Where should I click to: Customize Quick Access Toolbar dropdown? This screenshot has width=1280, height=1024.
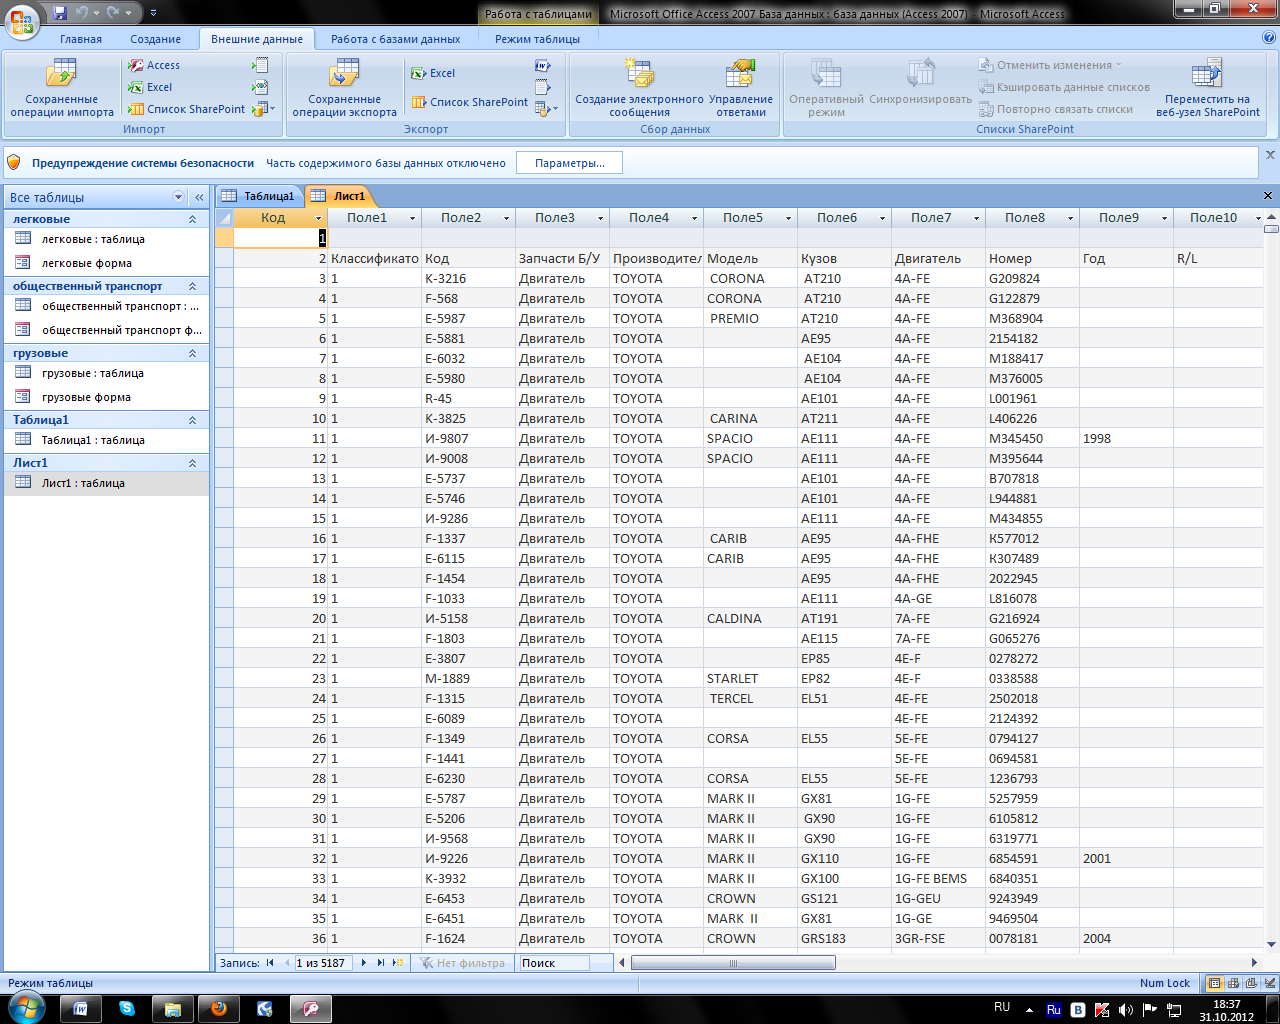pyautogui.click(x=153, y=13)
